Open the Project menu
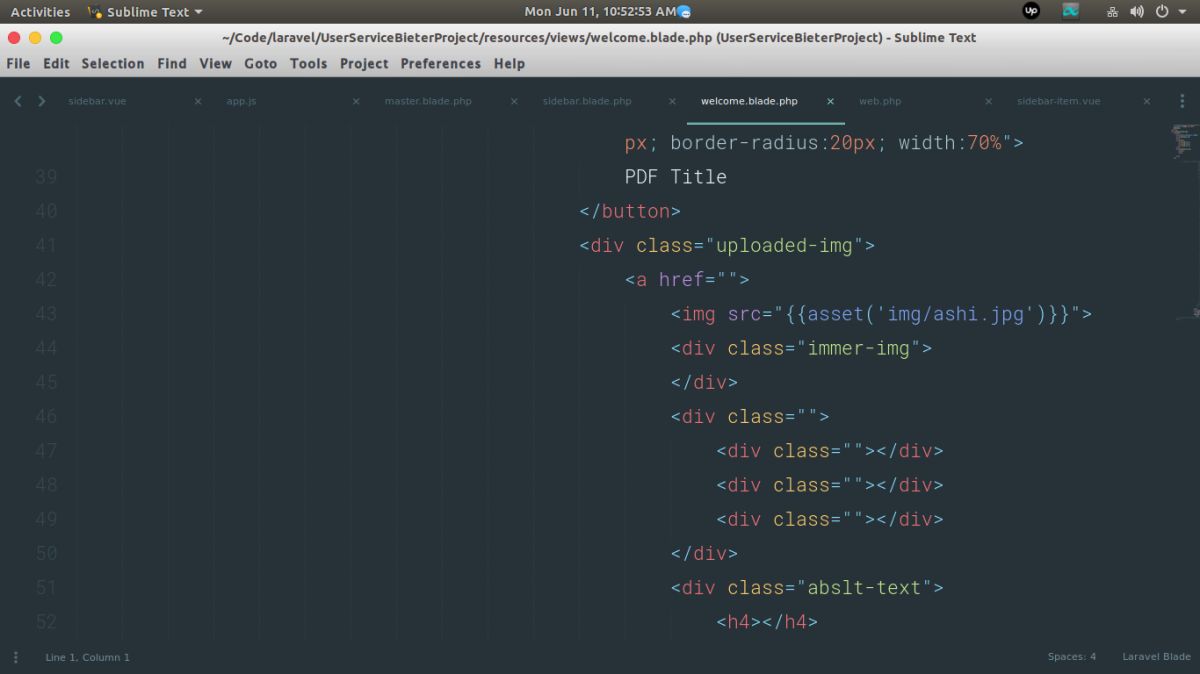 point(364,63)
